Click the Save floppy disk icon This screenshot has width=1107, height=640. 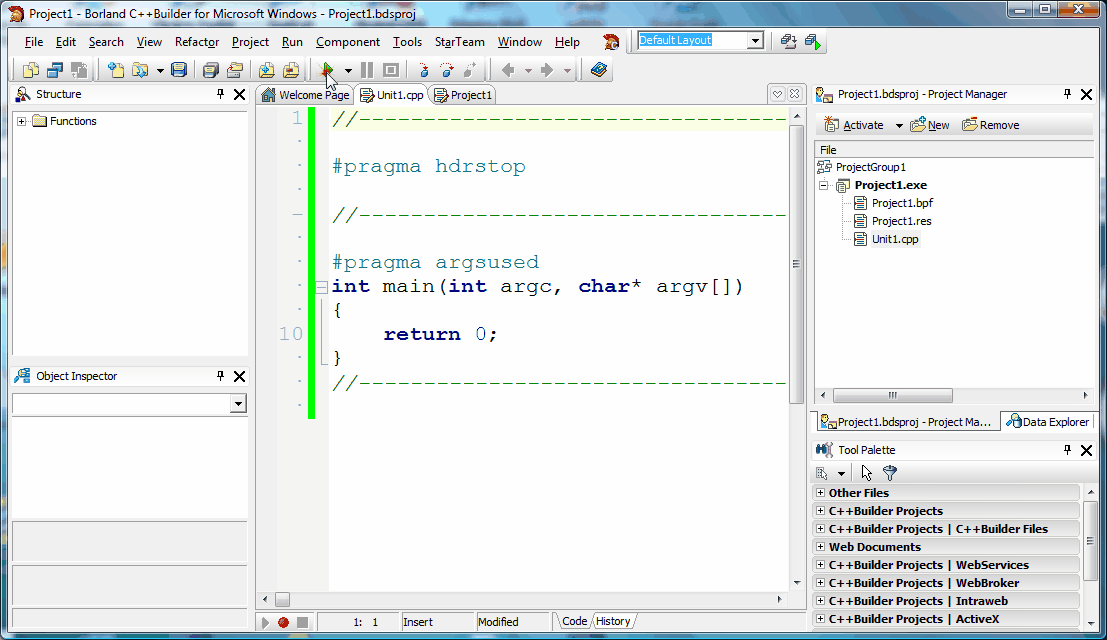[179, 70]
